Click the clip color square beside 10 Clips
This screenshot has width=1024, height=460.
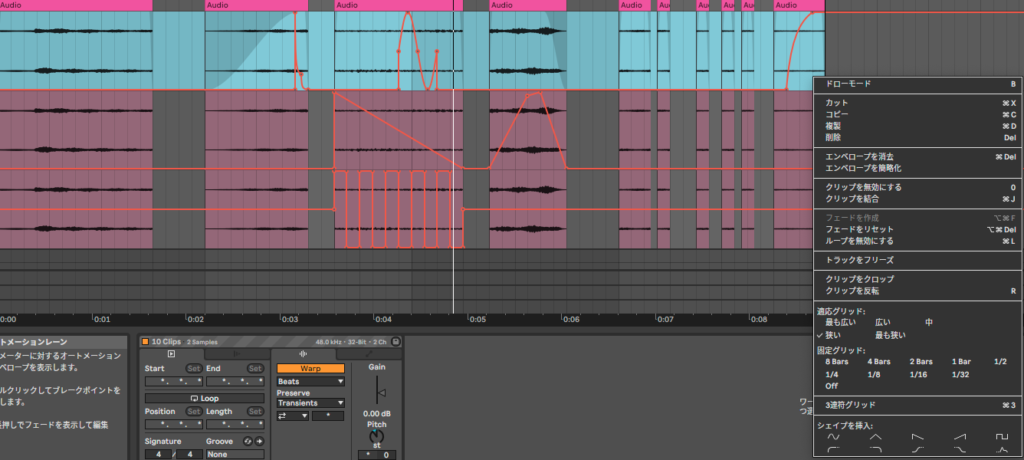[x=146, y=341]
